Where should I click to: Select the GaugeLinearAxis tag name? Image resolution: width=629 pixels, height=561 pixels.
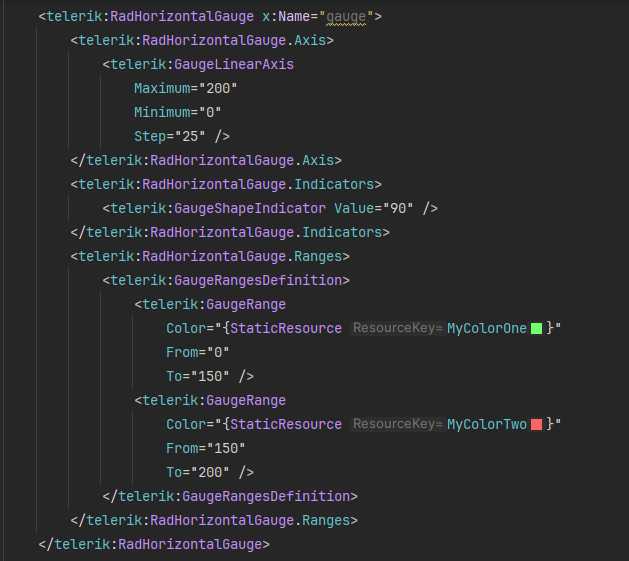point(234,65)
